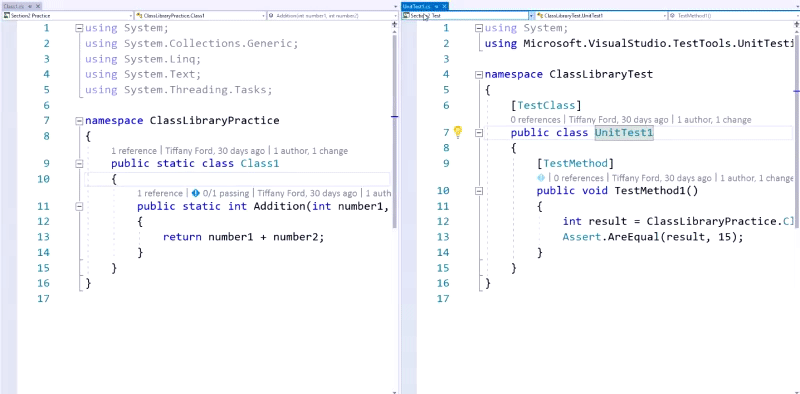The width and height of the screenshot is (800, 394).
Task: Click the test status icon above Addition method
Action: point(195,193)
